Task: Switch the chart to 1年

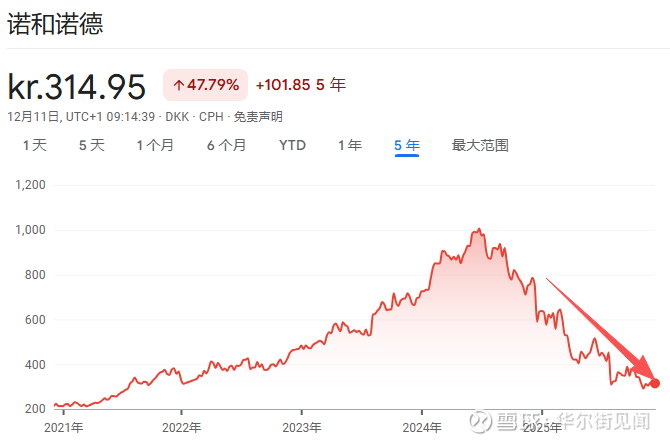Action: coord(349,145)
